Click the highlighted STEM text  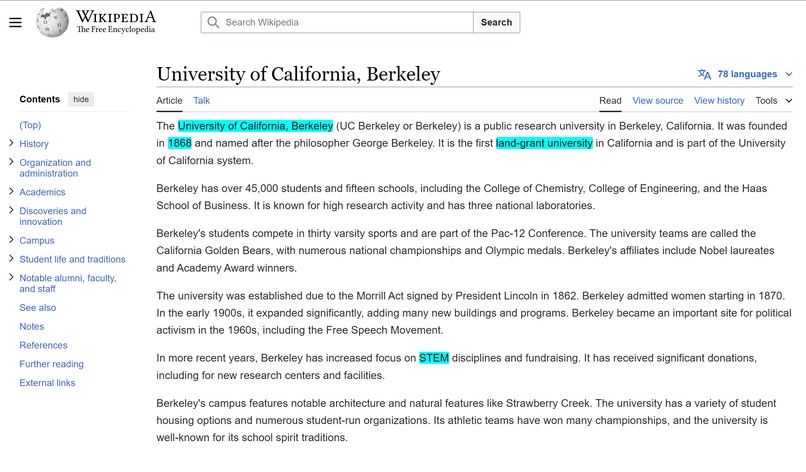[x=434, y=358]
